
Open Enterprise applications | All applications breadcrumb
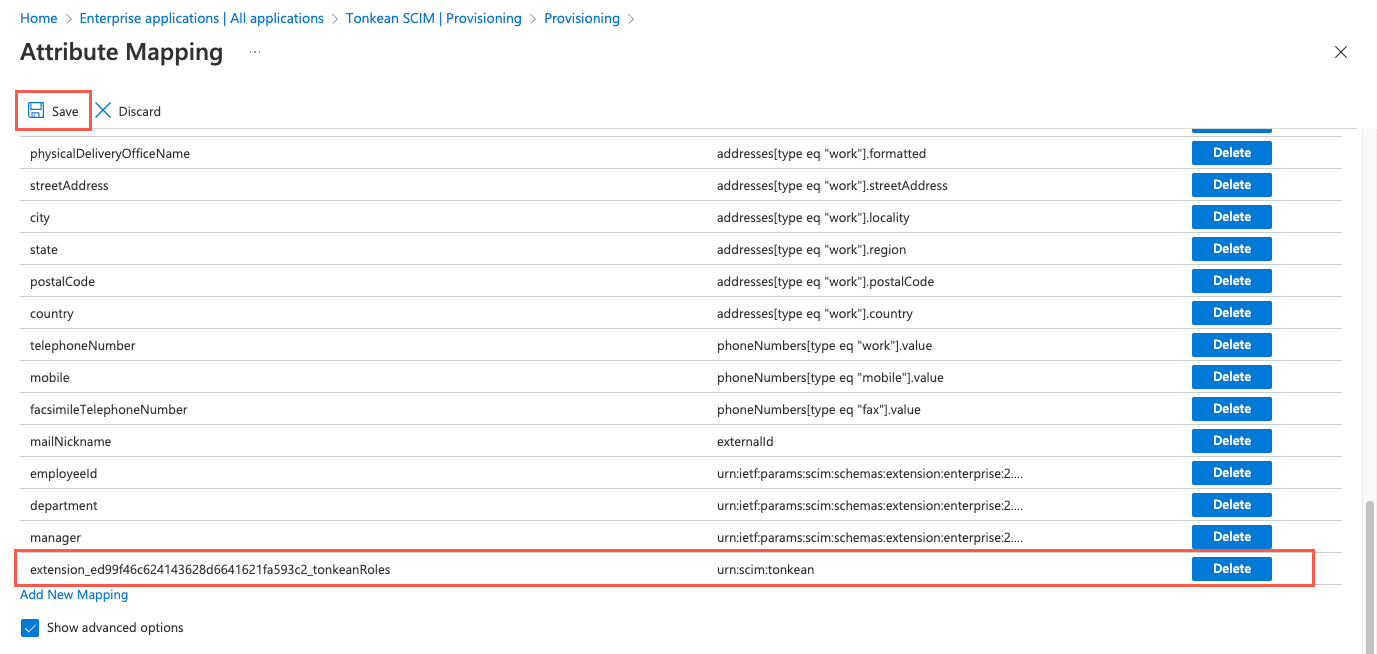pos(201,18)
